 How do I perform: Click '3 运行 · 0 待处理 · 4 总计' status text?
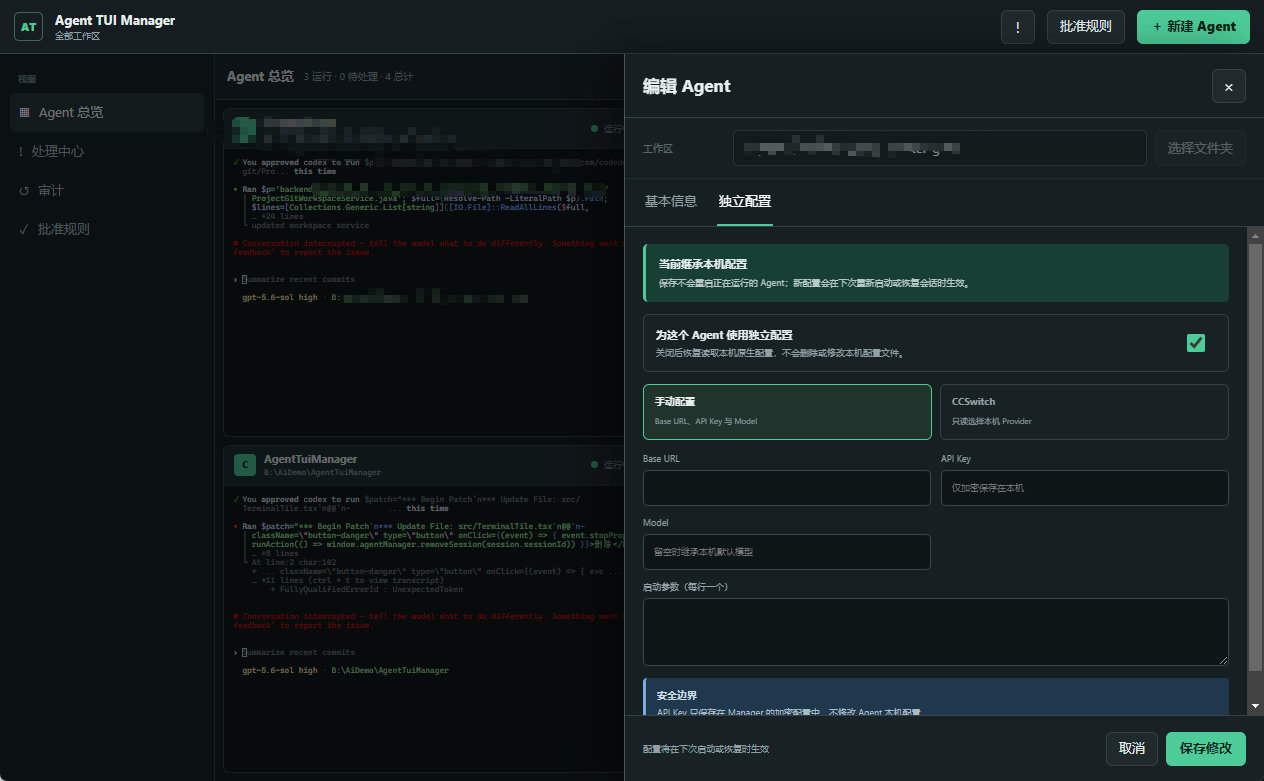coord(359,77)
